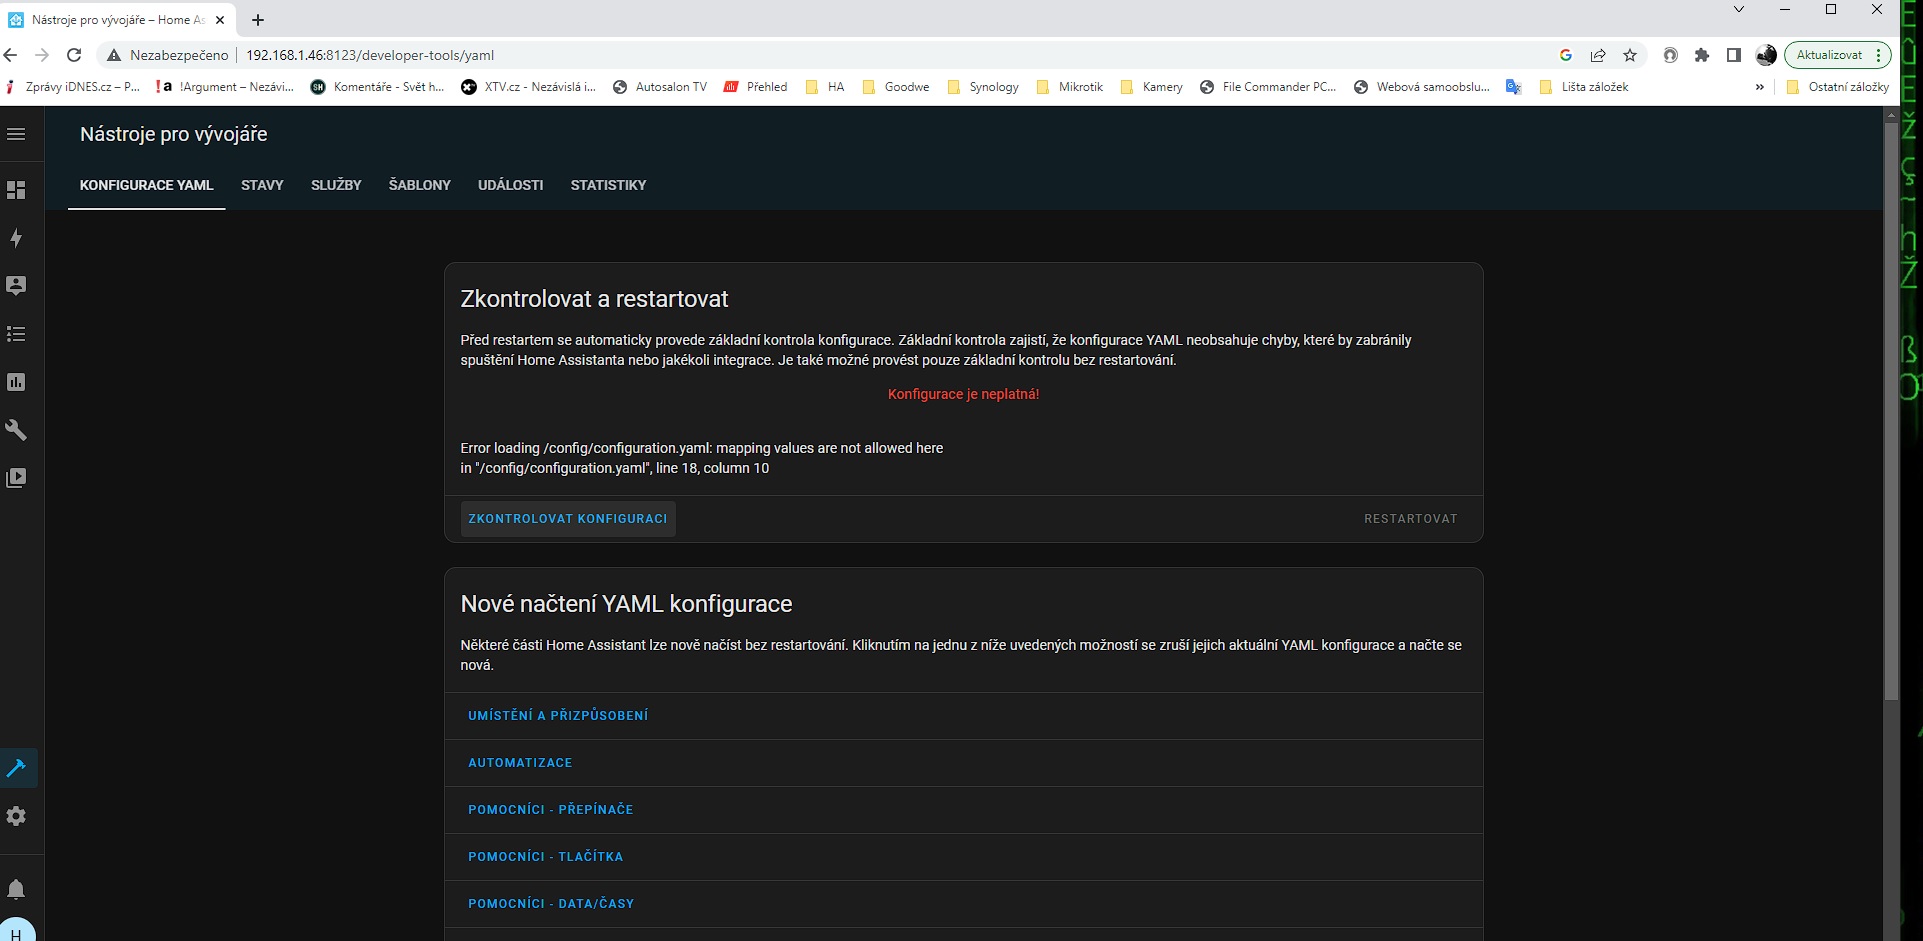This screenshot has height=941, width=1923.
Task: Switch to the STATISTIKY tab
Action: 608,185
